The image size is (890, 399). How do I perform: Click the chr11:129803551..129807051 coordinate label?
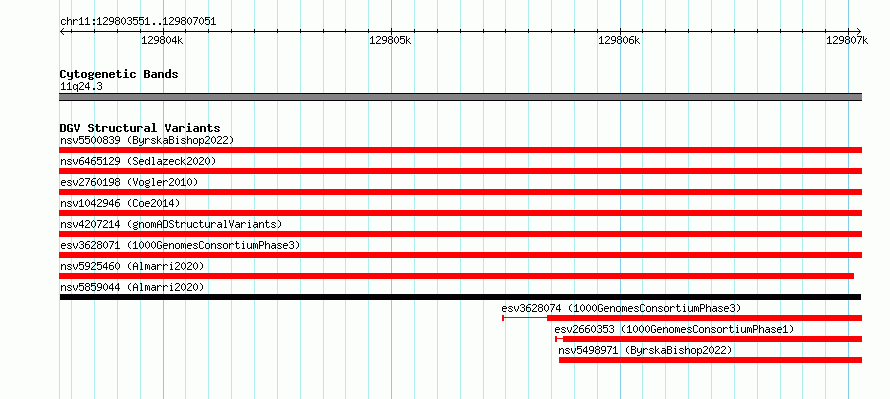pos(138,22)
